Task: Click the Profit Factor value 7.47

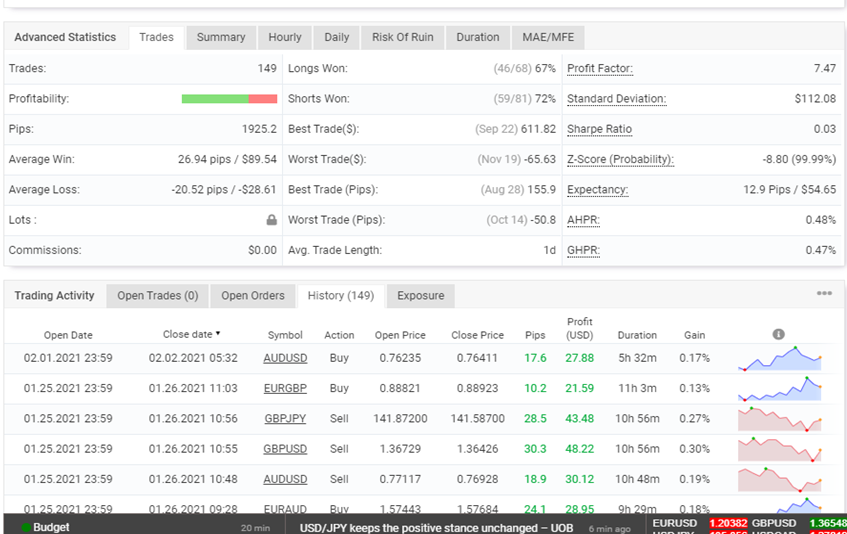Action: [x=825, y=69]
